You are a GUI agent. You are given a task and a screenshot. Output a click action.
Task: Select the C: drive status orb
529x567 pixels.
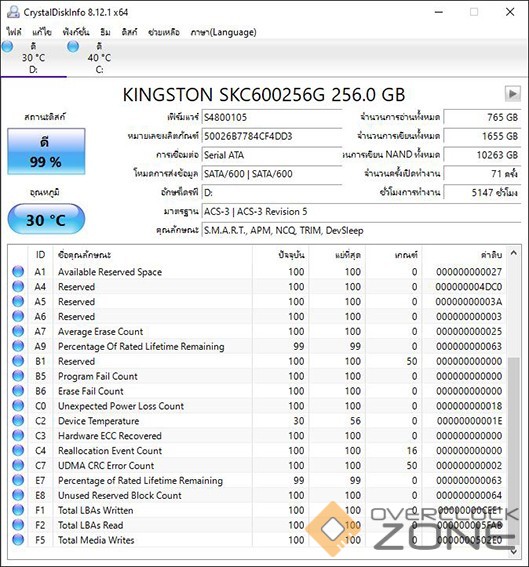click(73, 46)
